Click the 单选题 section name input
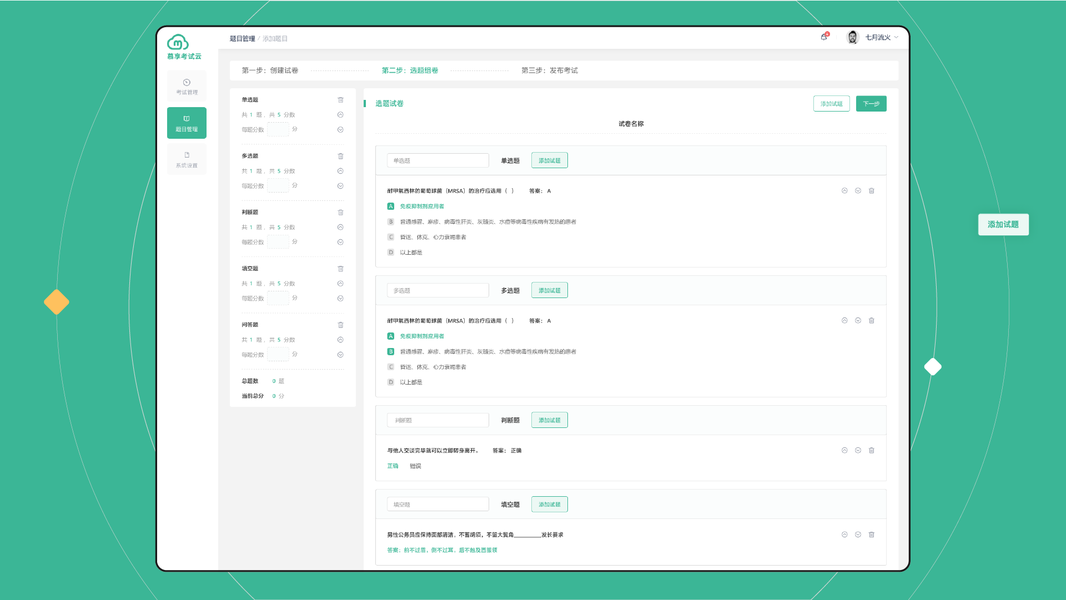 click(x=438, y=161)
